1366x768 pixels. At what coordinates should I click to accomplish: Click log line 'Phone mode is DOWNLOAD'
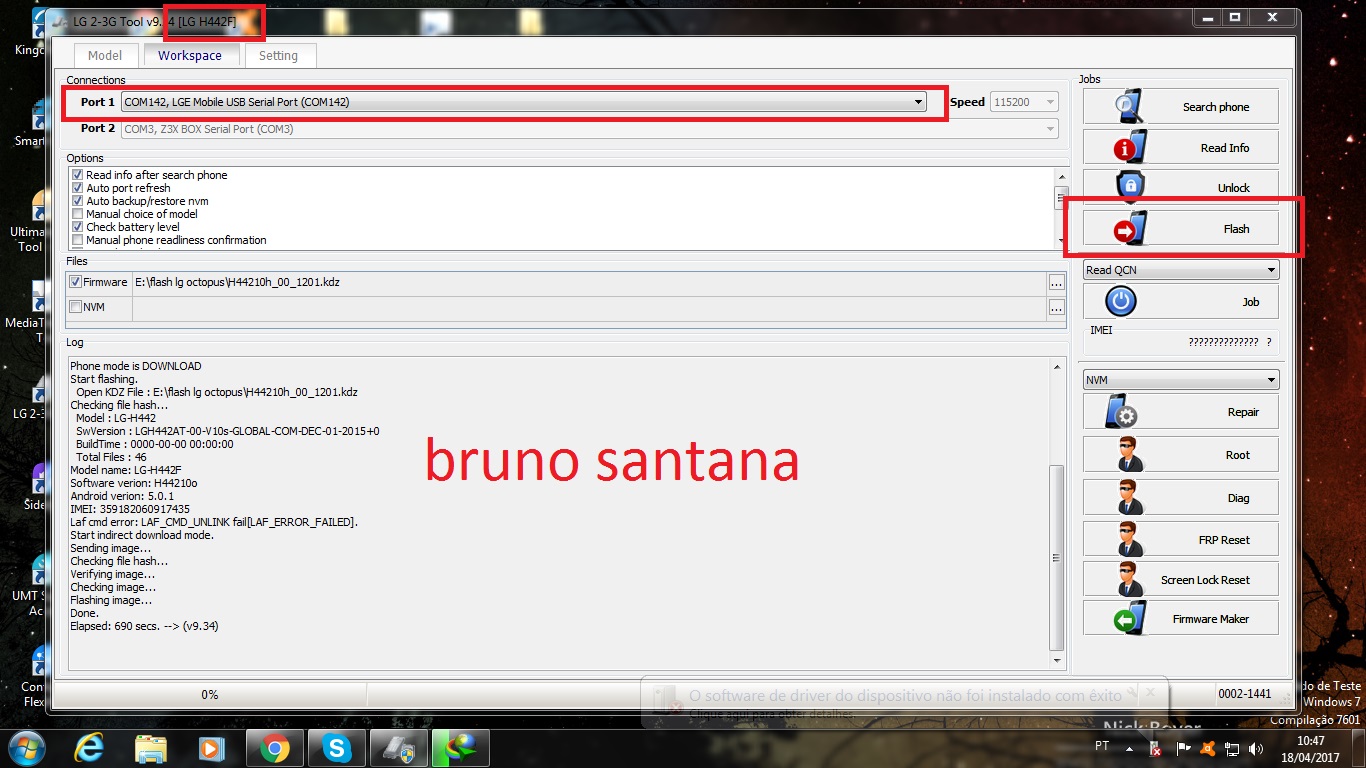tap(136, 366)
